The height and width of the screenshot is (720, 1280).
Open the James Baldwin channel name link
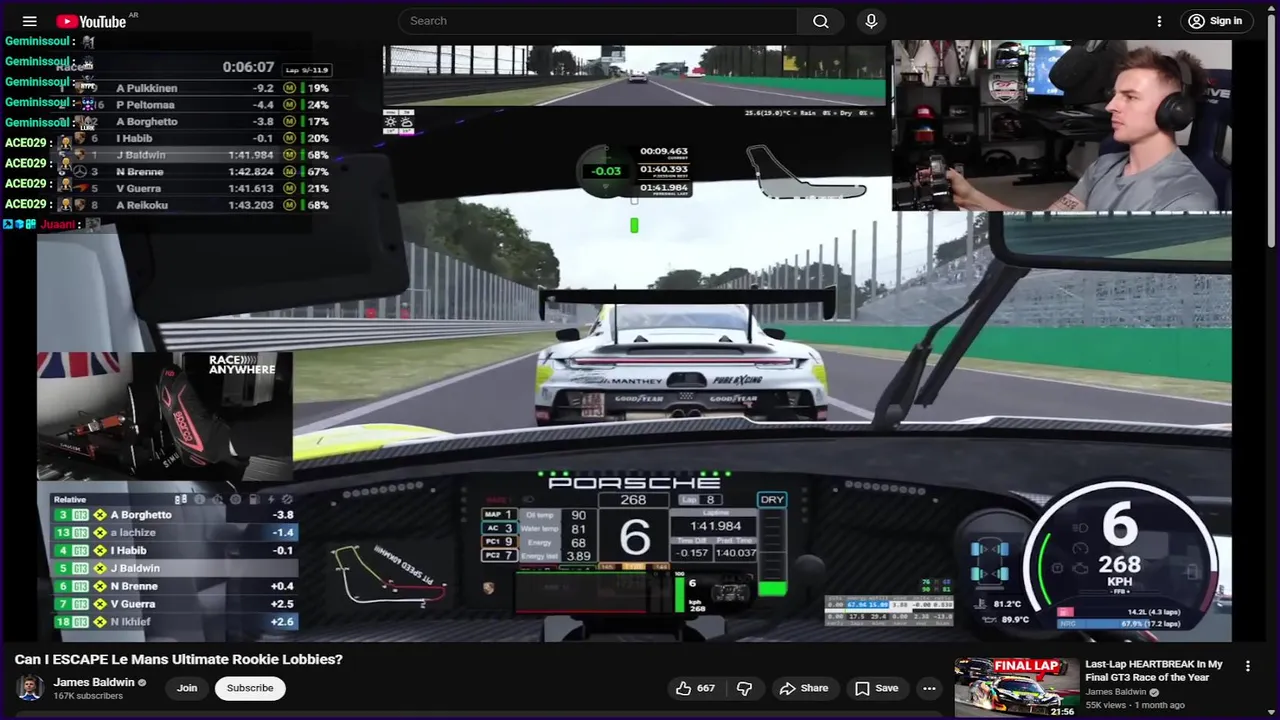tap(93, 682)
